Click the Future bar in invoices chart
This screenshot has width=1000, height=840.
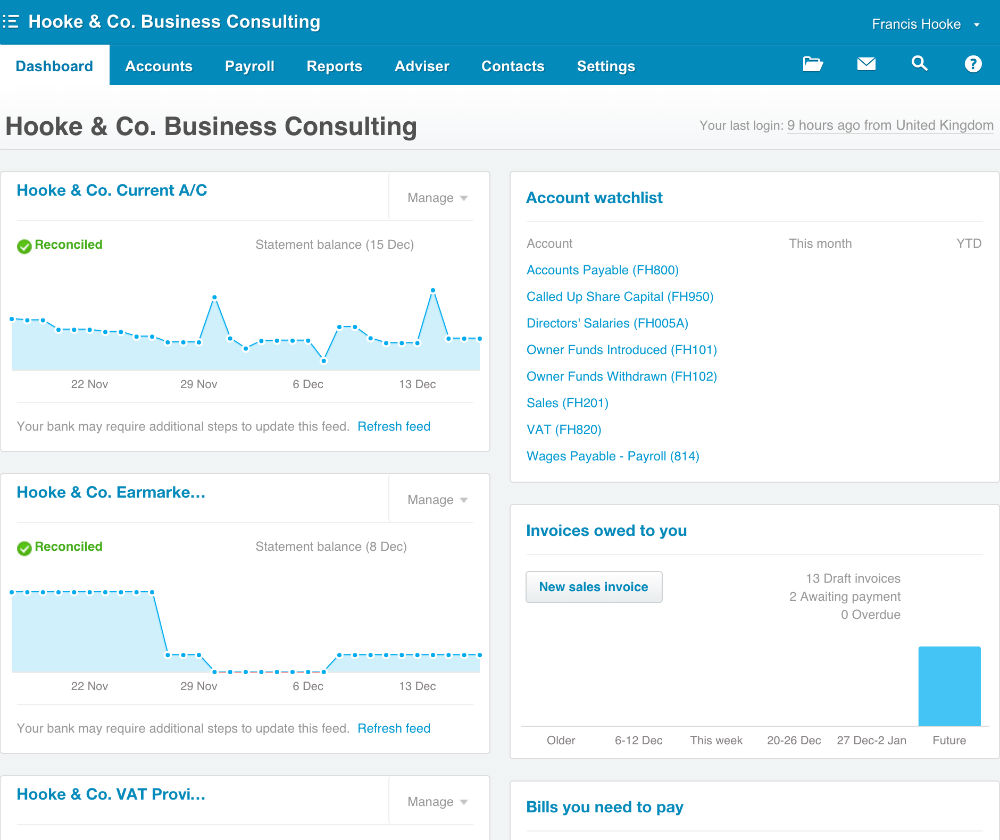point(950,686)
